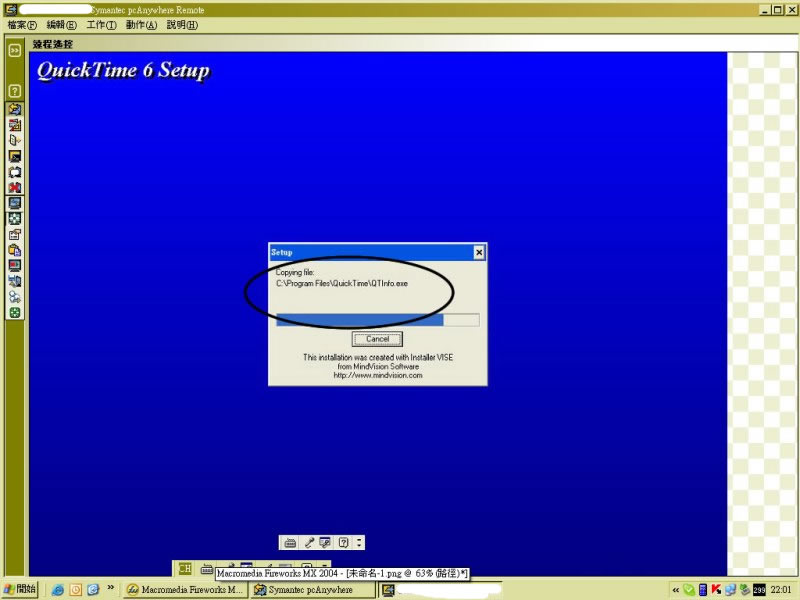This screenshot has width=800, height=600.
Task: Click the network computers tray icon
Action: [730, 590]
